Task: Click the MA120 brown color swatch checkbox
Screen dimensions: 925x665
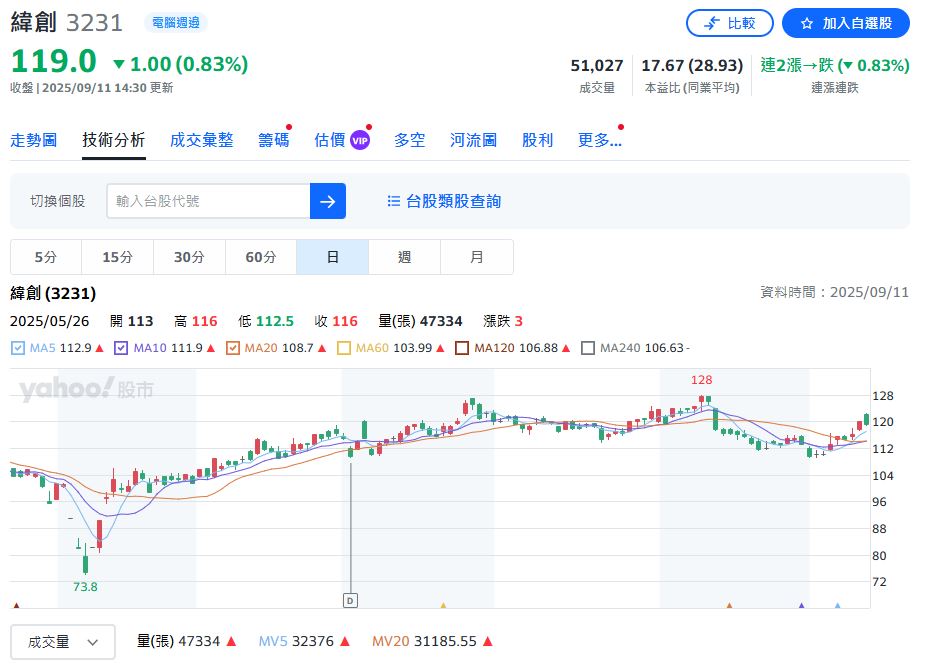Action: tap(462, 348)
